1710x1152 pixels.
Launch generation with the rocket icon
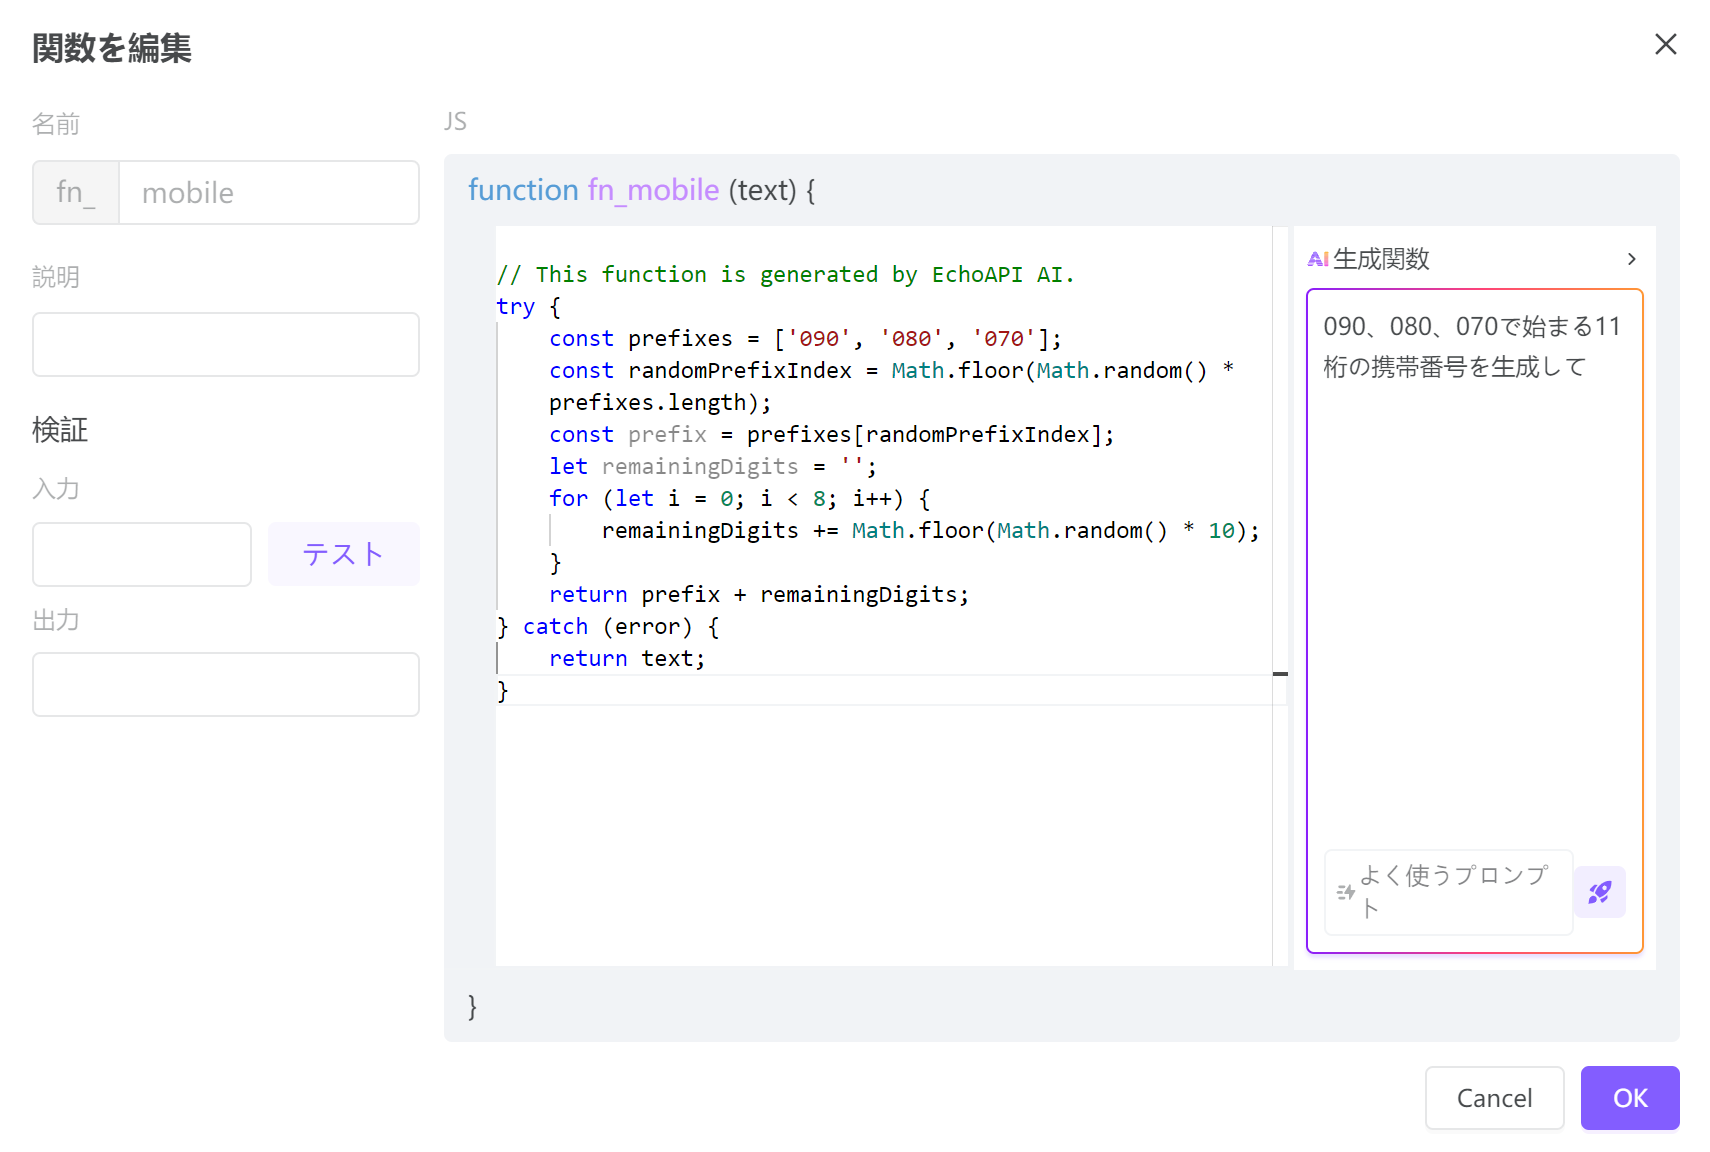click(1599, 892)
